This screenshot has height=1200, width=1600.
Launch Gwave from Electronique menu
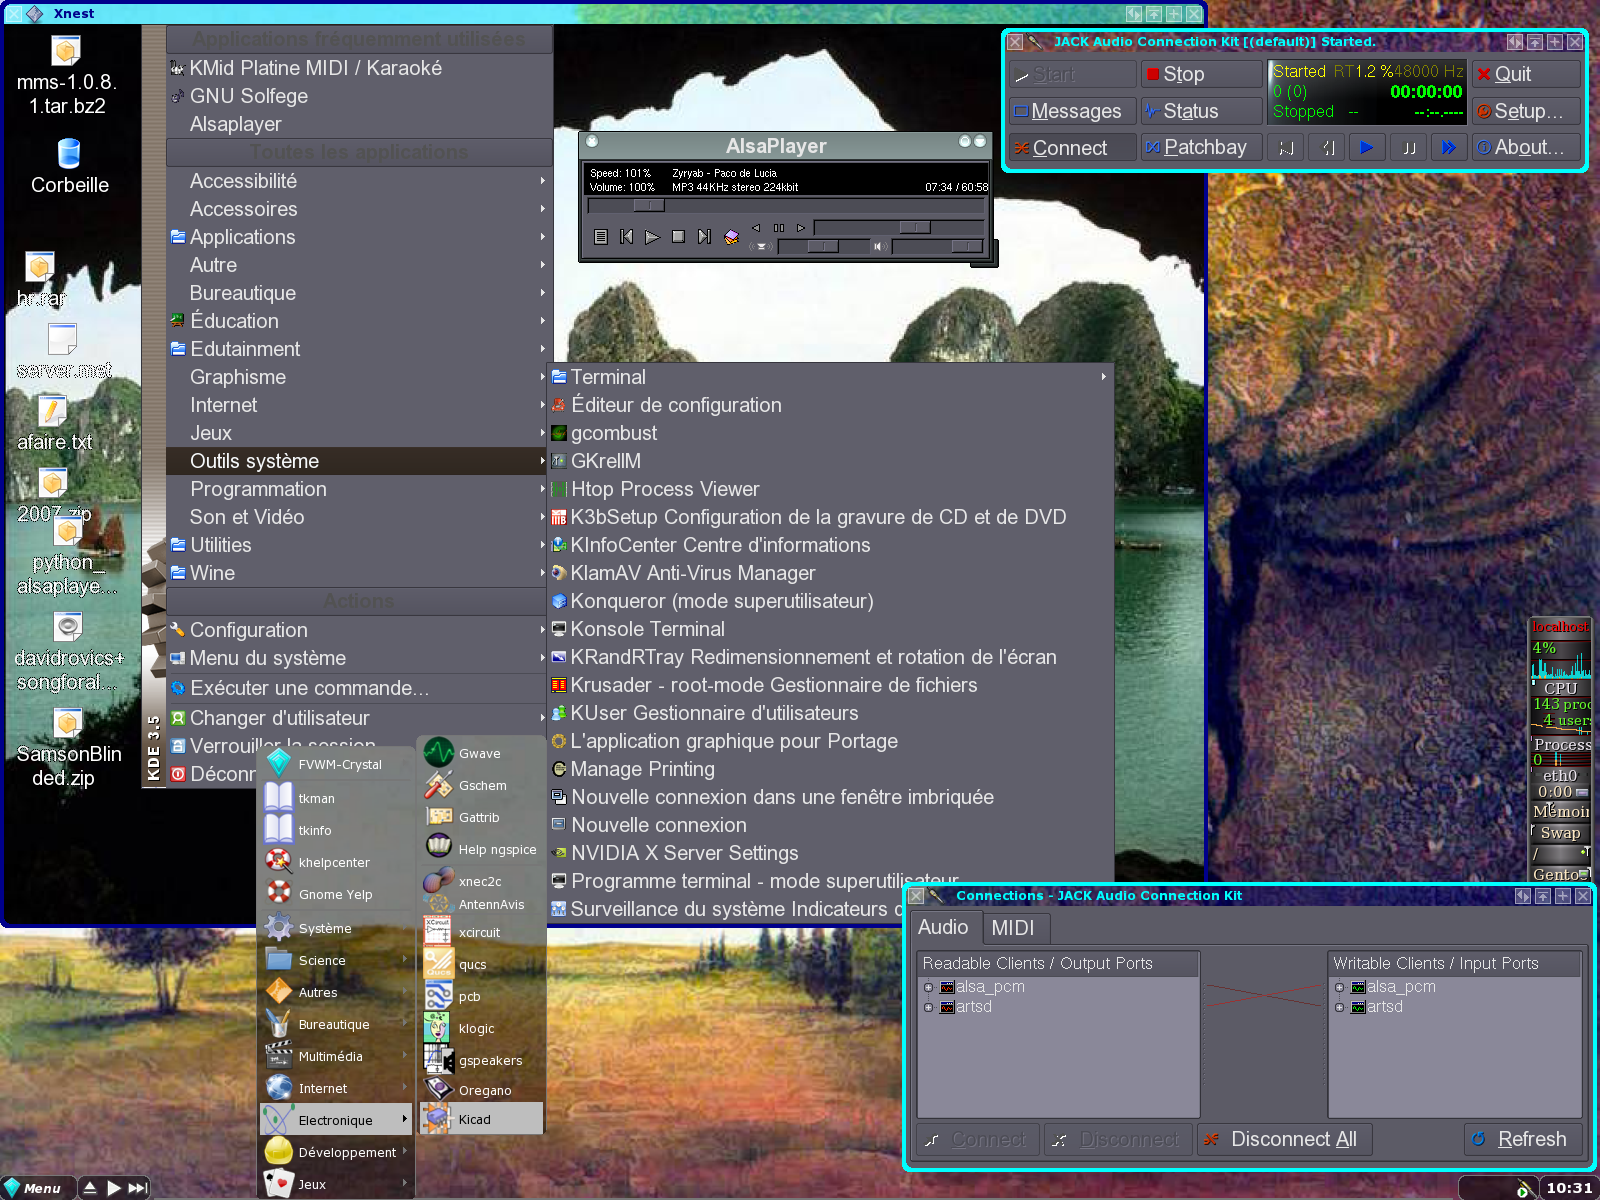(x=482, y=753)
